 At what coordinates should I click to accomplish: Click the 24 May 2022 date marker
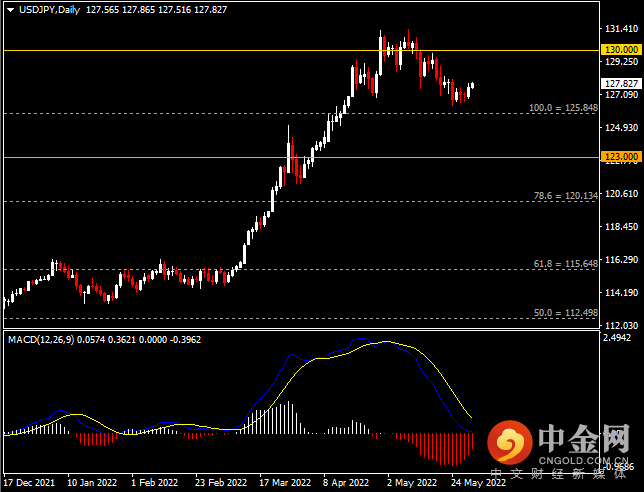(x=478, y=483)
